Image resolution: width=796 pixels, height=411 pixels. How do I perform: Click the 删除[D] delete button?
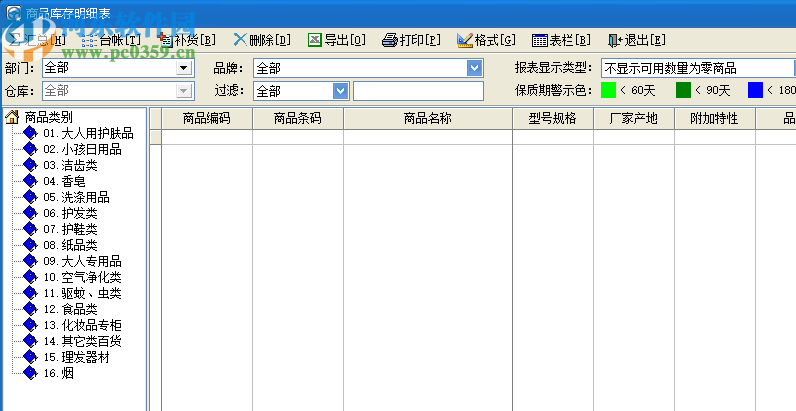262,40
